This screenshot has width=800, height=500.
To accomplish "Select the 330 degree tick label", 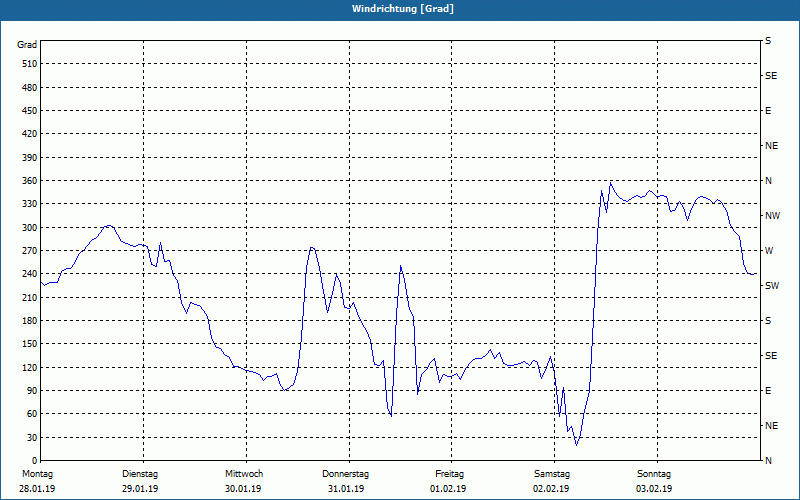I will tap(30, 204).
